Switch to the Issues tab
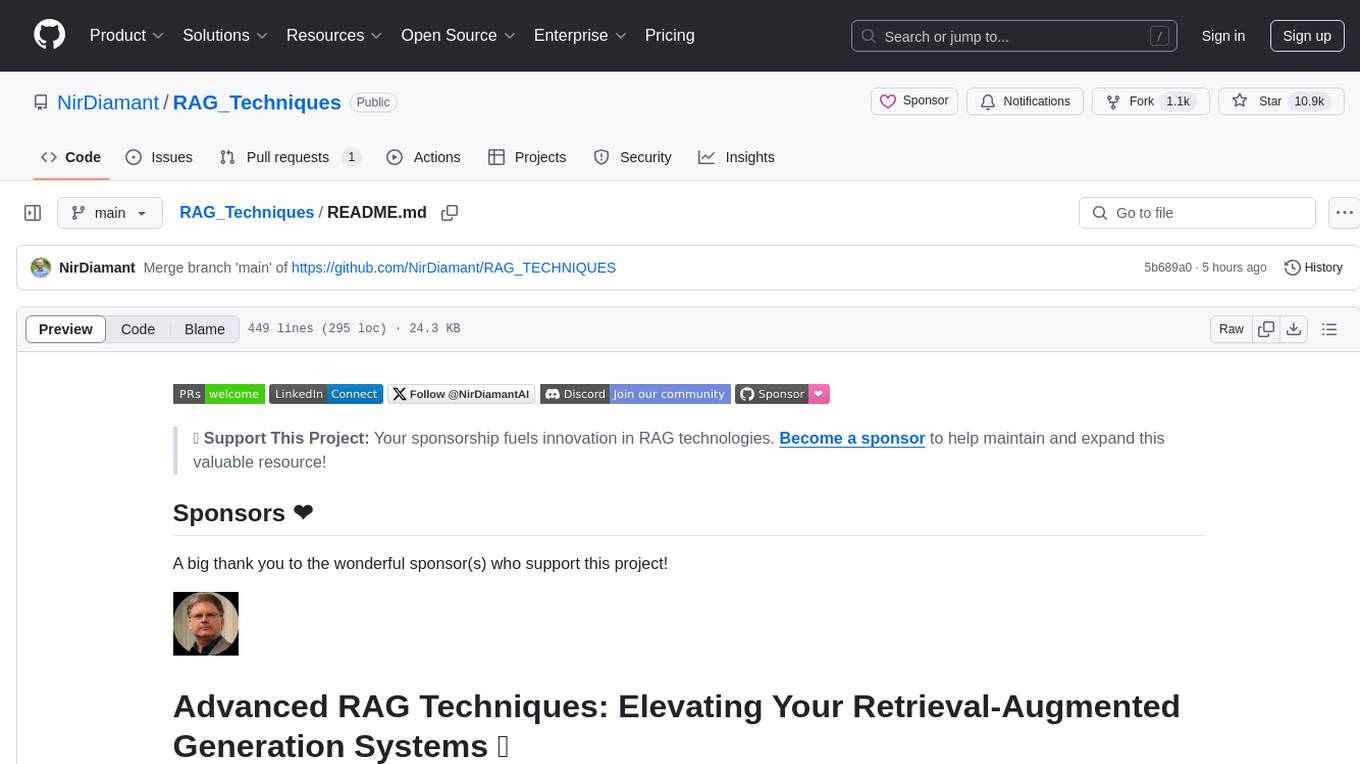This screenshot has height=764, width=1360. click(159, 157)
